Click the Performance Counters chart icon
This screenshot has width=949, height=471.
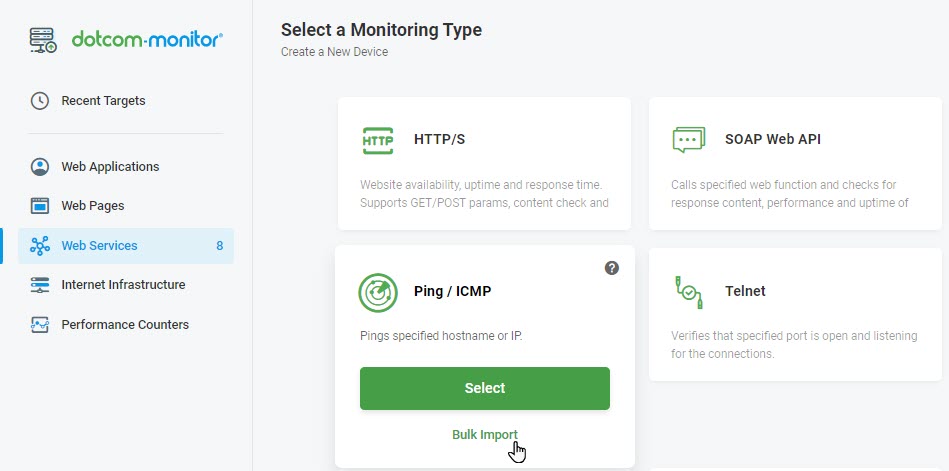[x=40, y=325]
